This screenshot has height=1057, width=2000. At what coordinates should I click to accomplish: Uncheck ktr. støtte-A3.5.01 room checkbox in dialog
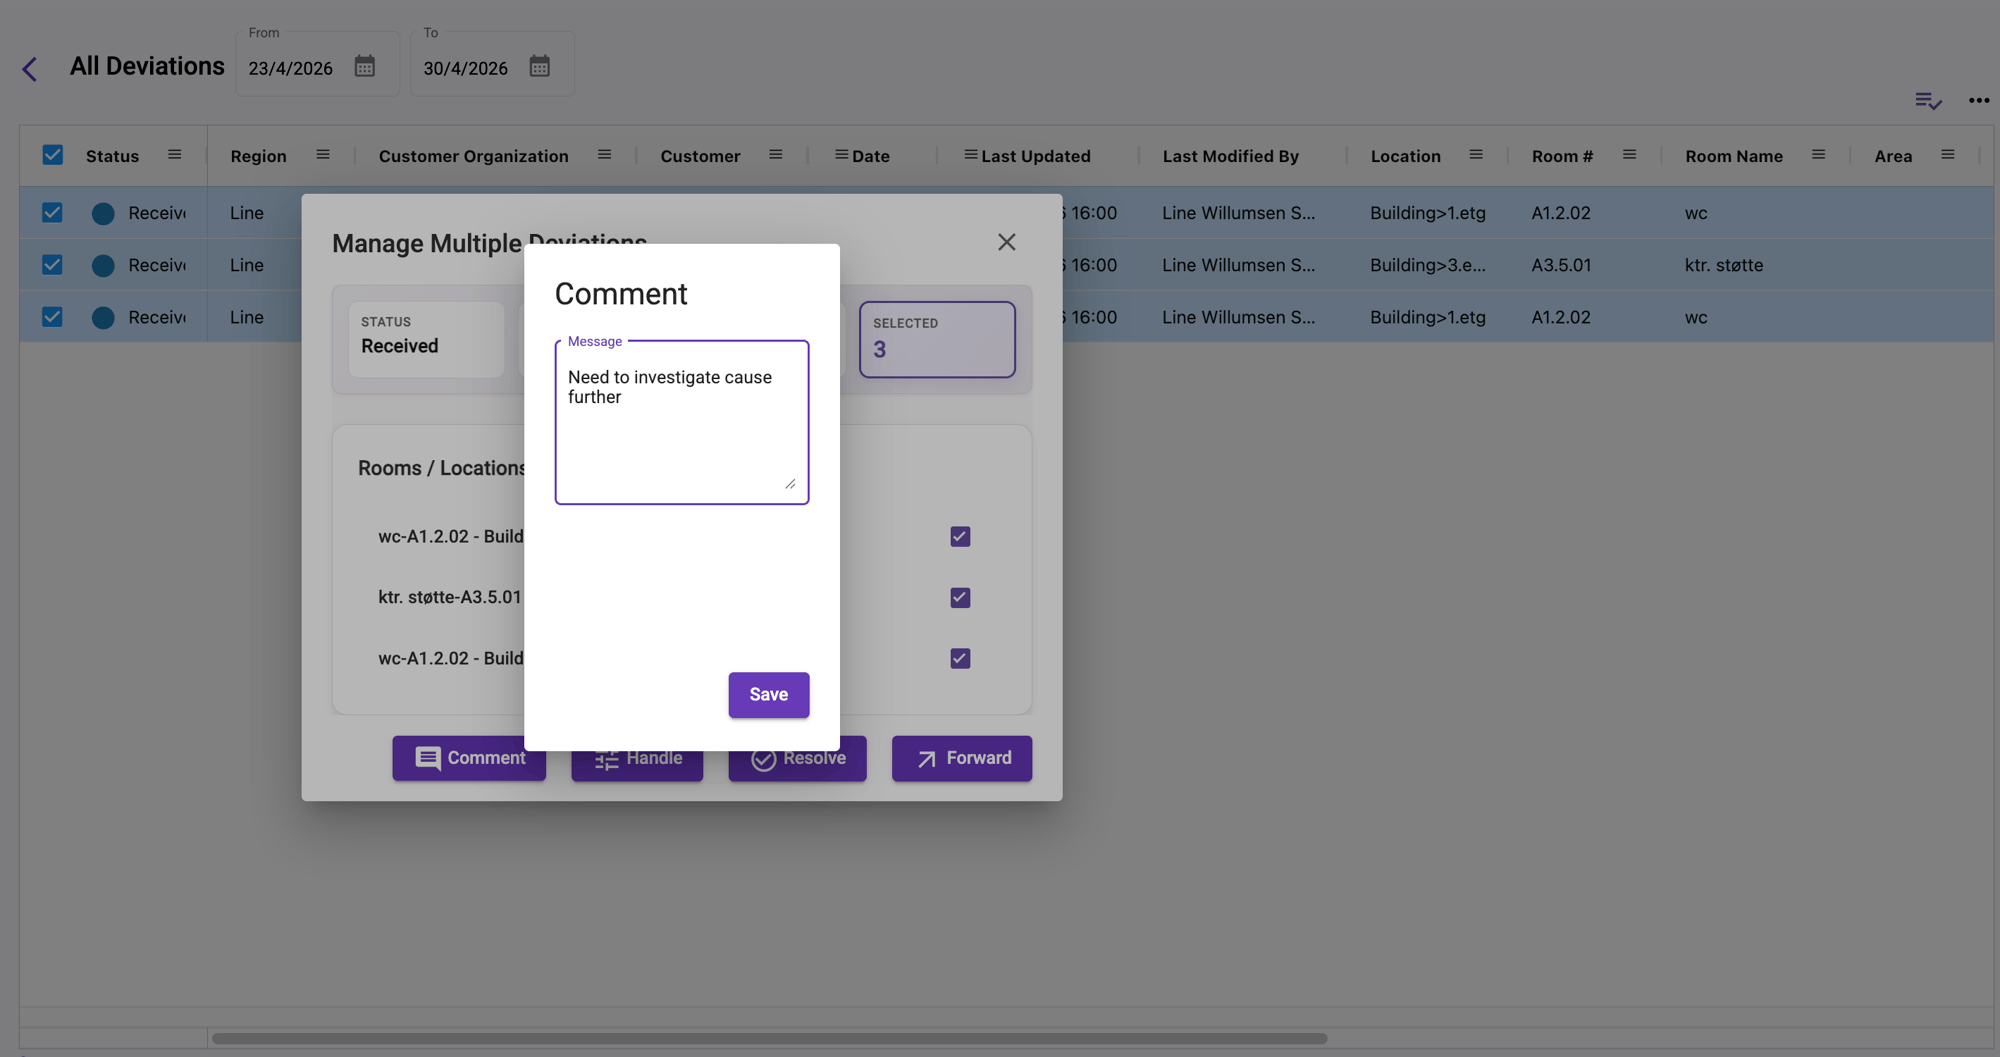click(960, 598)
